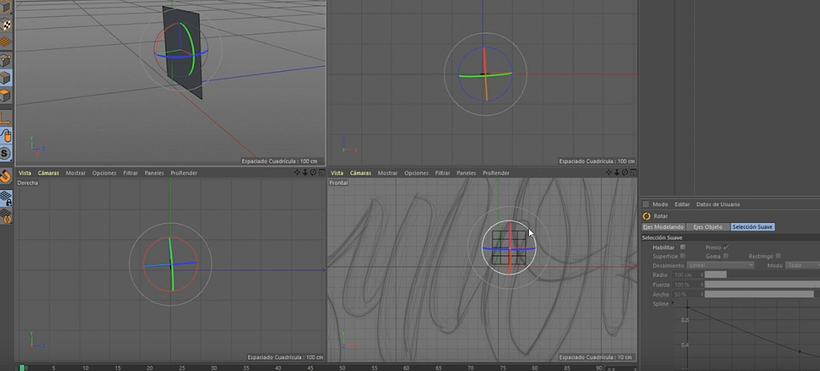
Task: Click Frontal viewport move-camera icon
Action: [x=609, y=173]
